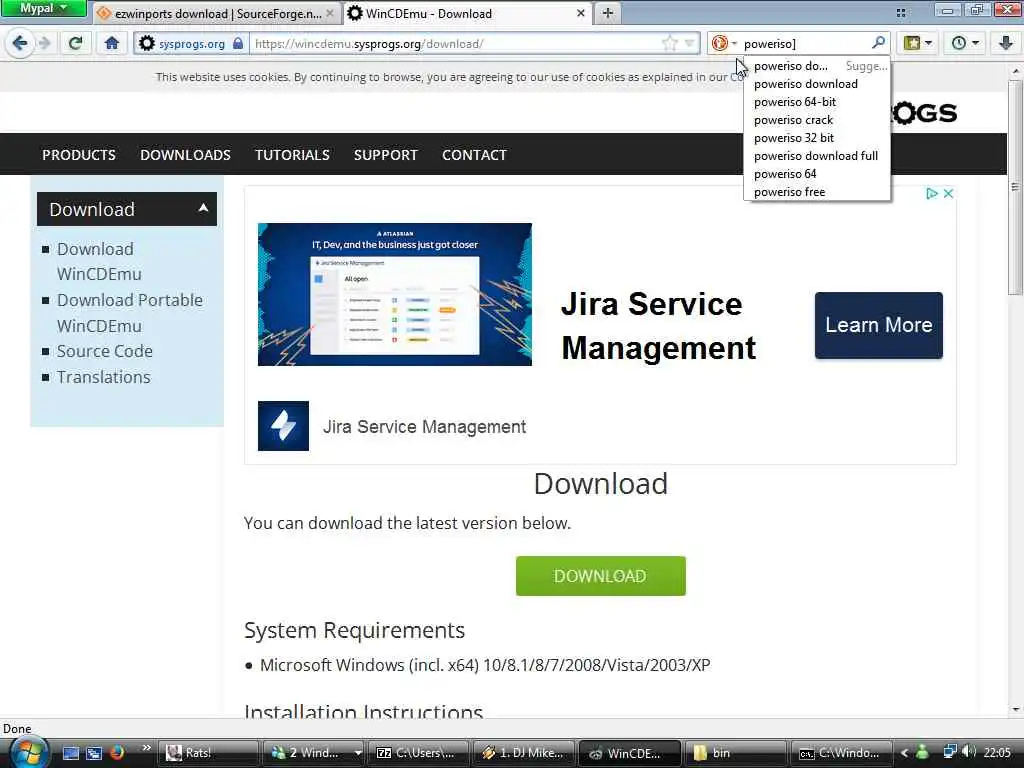Expand the quick launch chevron
This screenshot has width=1024, height=768.
[x=146, y=748]
